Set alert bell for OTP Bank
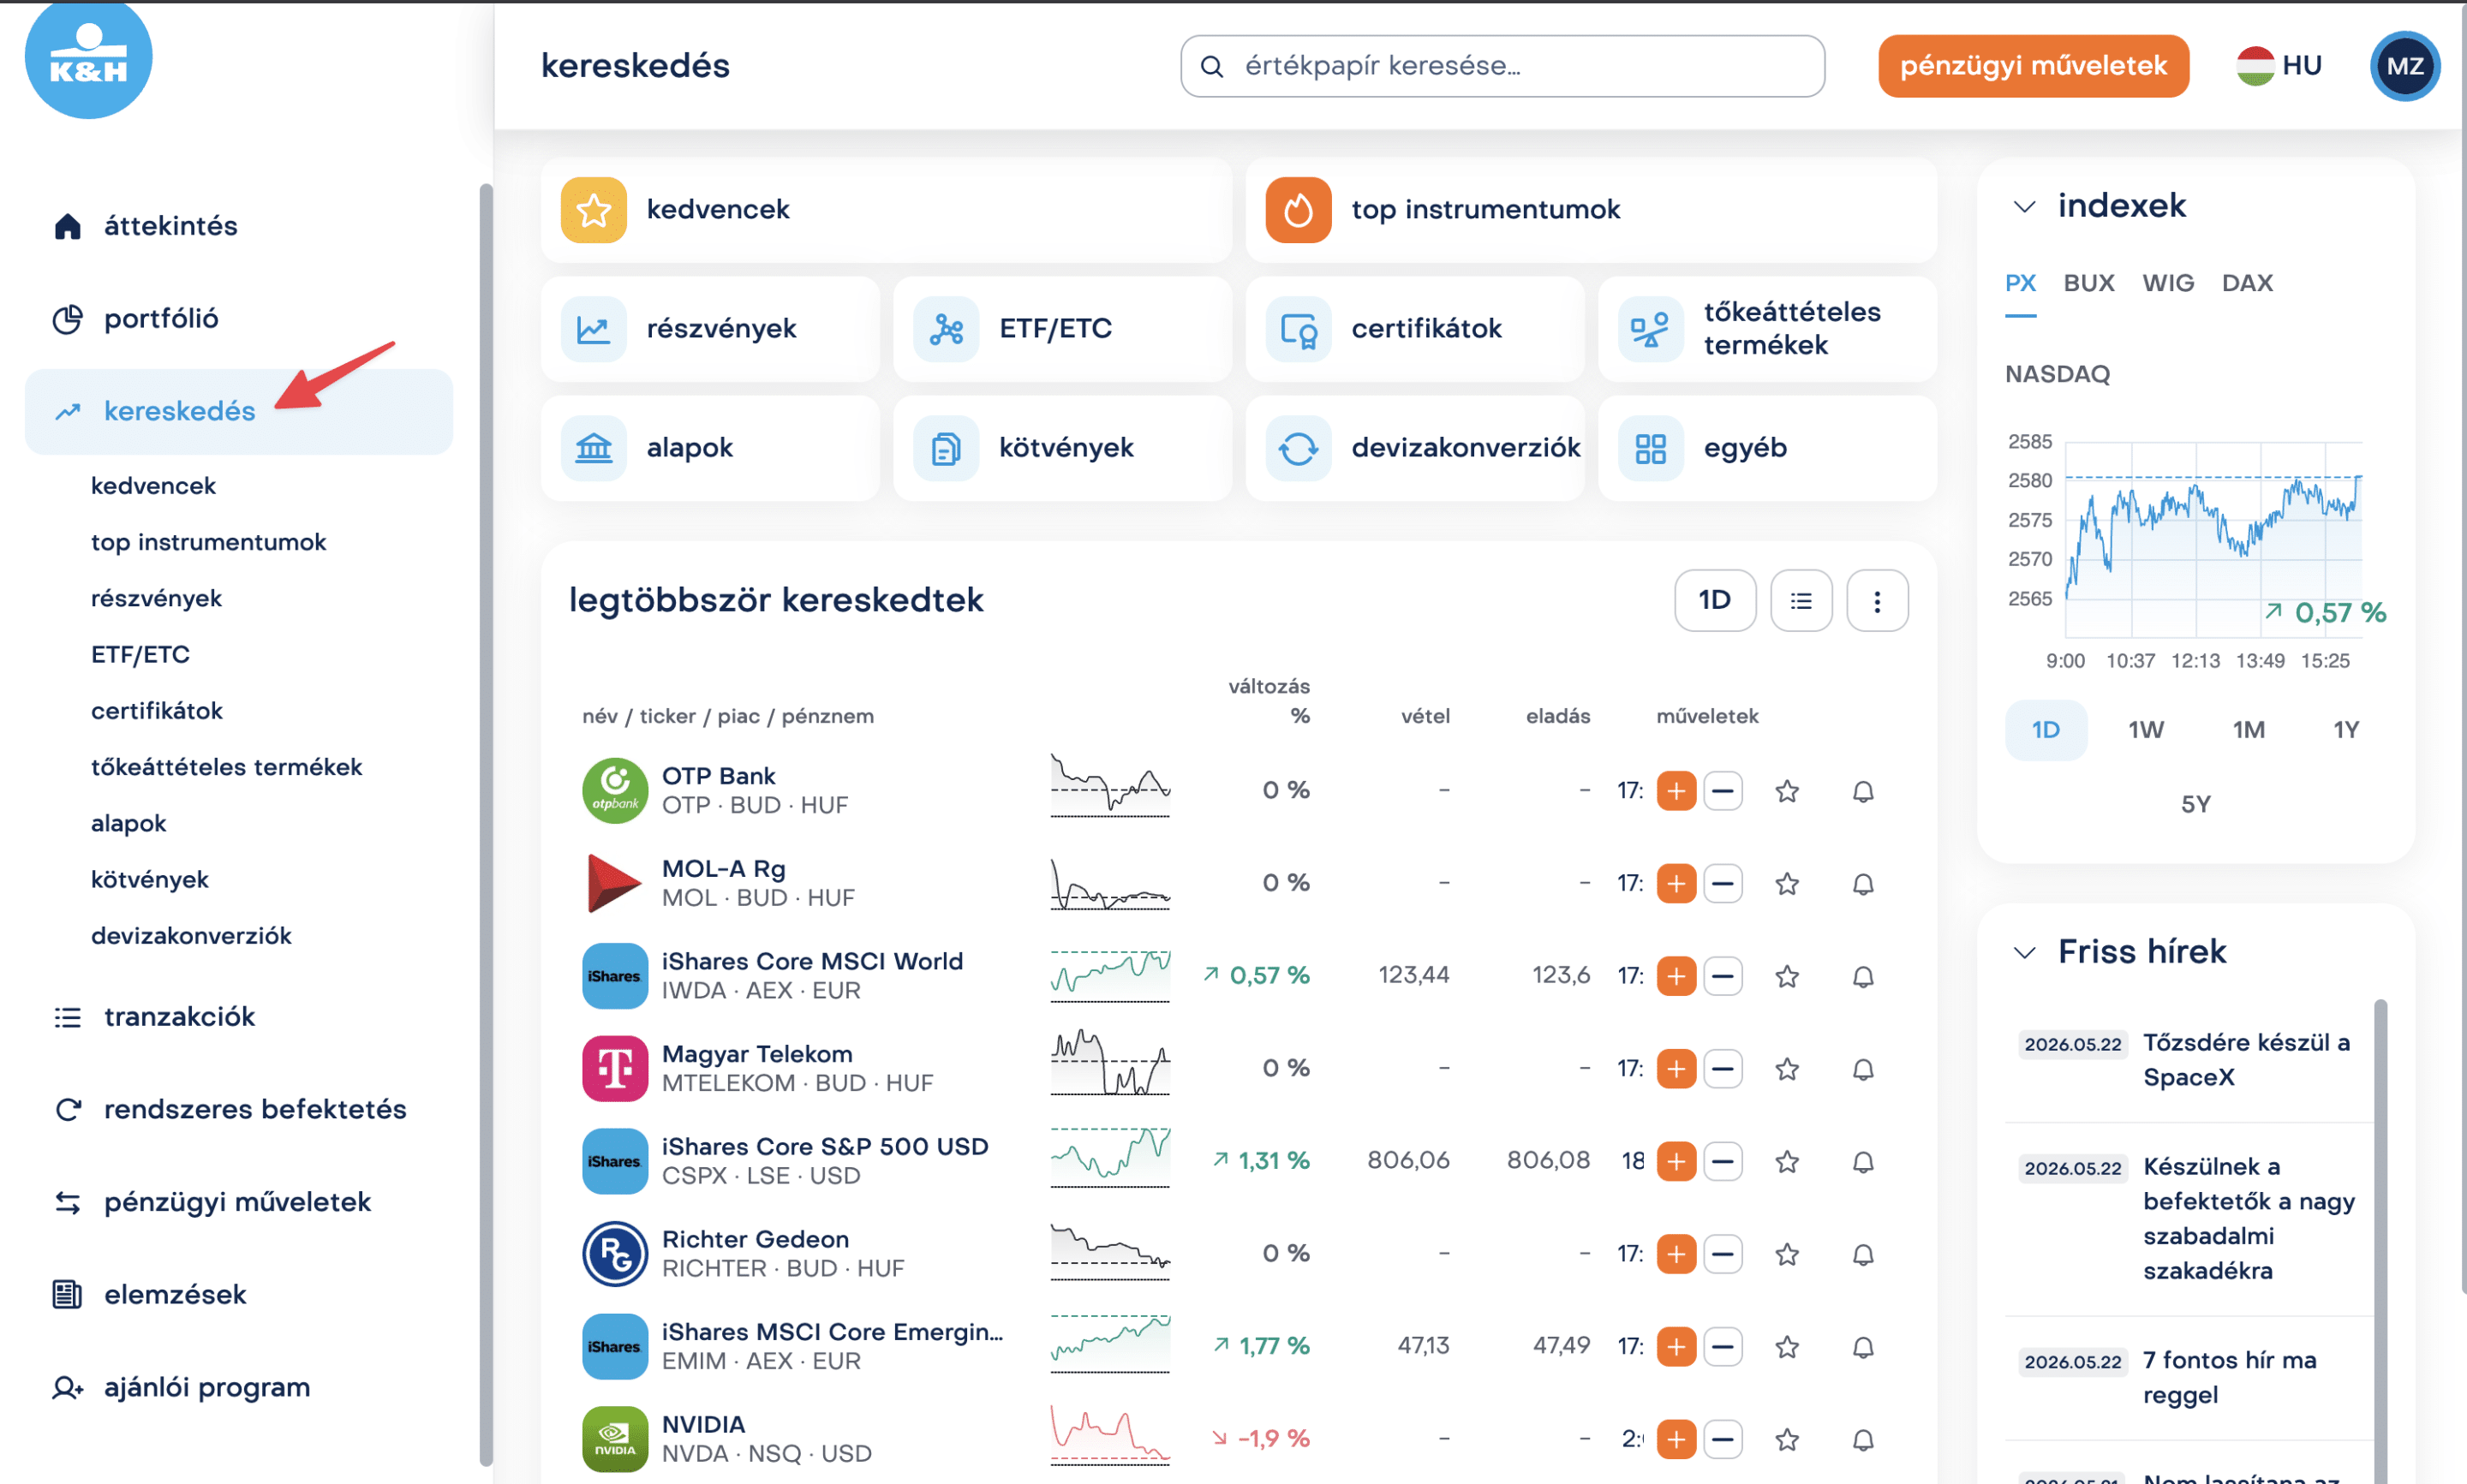The width and height of the screenshot is (2467, 1484). pos(1862,792)
